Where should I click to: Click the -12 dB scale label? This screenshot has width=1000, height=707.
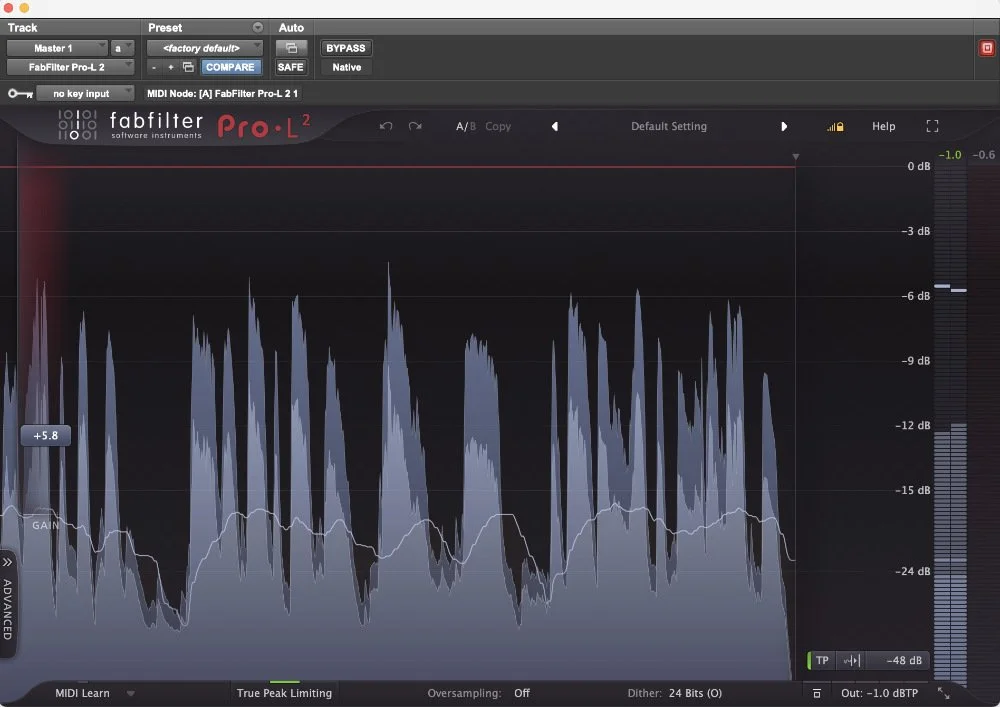tap(913, 425)
